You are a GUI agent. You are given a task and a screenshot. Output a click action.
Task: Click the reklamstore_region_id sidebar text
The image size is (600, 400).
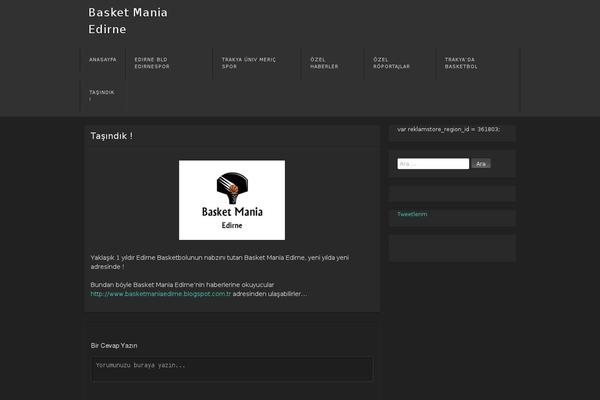coord(448,129)
